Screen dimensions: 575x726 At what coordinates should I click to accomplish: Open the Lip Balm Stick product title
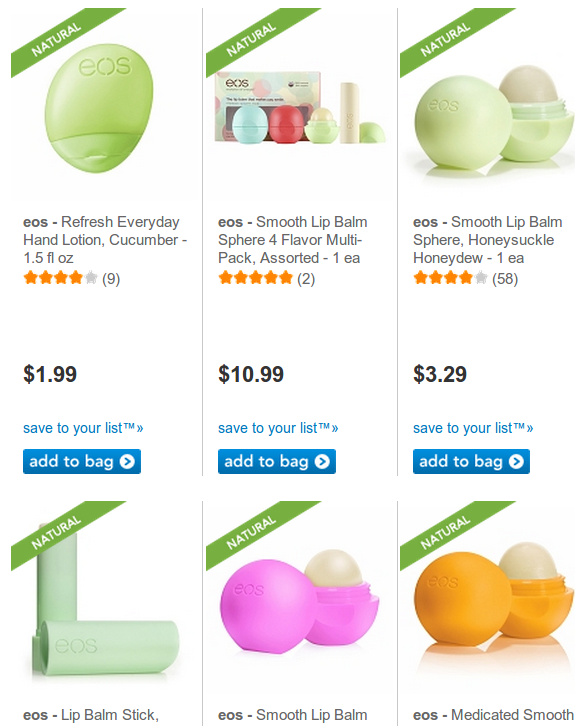pos(91,715)
